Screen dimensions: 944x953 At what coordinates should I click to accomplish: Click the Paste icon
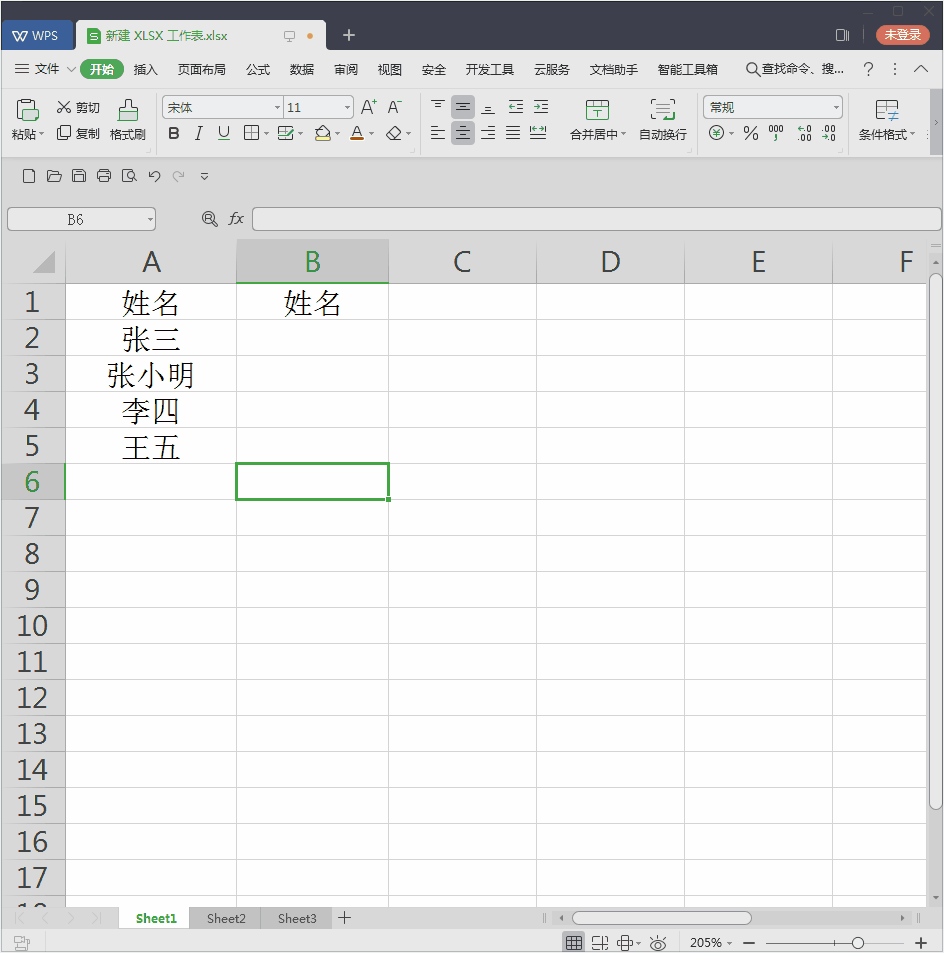tap(27, 110)
